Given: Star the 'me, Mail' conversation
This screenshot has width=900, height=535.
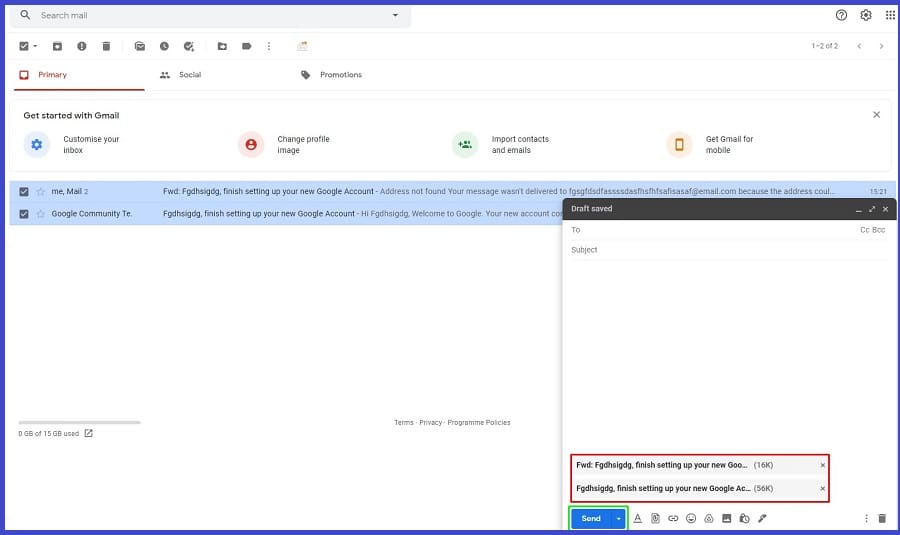Looking at the screenshot, I should [40, 192].
